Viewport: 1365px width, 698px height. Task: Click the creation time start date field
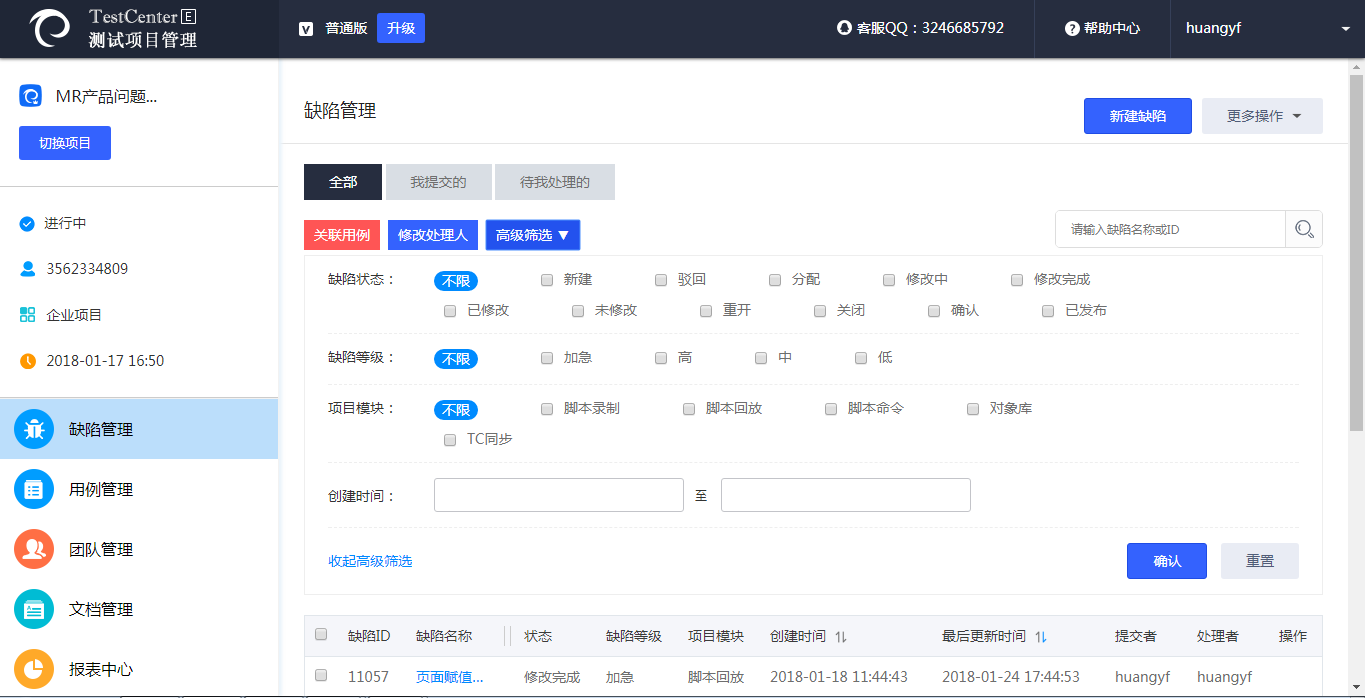[558, 495]
